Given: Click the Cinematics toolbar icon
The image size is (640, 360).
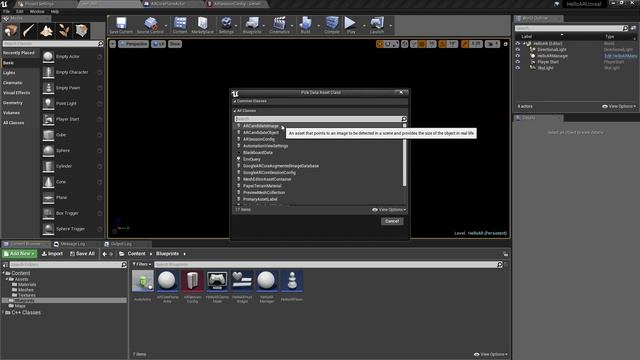Looking at the screenshot, I should 279,25.
